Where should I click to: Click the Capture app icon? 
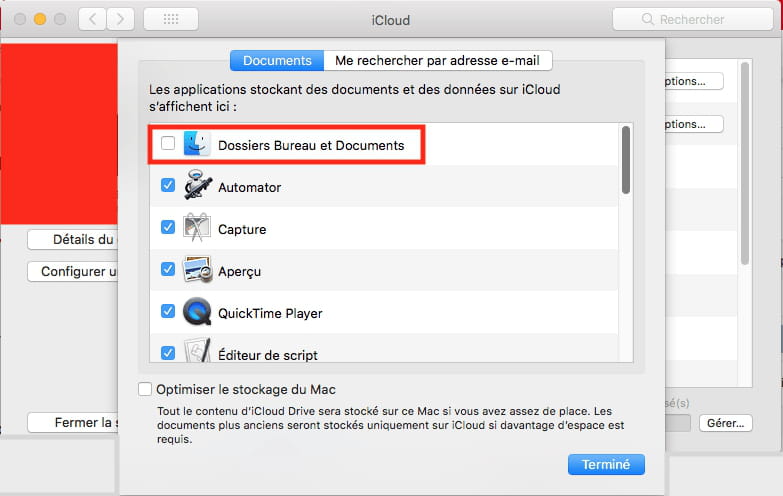click(197, 229)
